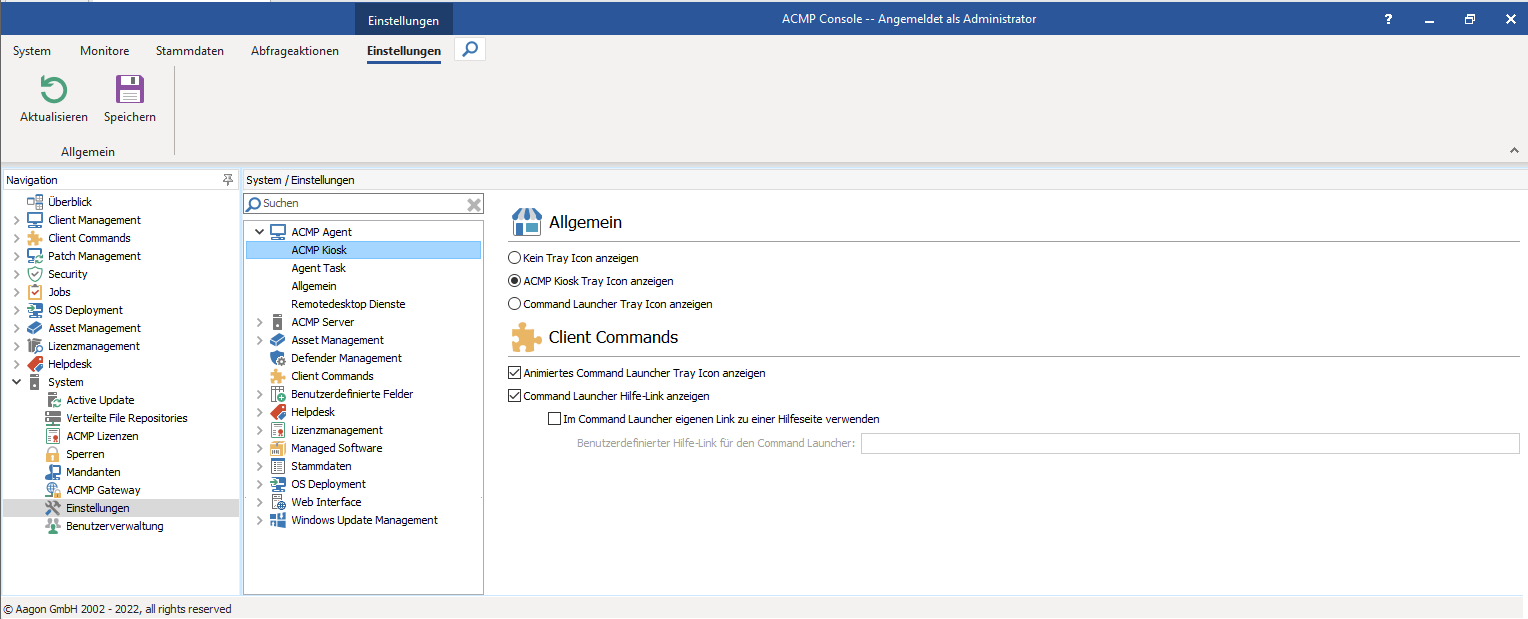Click the OS Deployment icon in Navigation
The width and height of the screenshot is (1528, 619).
[35, 310]
